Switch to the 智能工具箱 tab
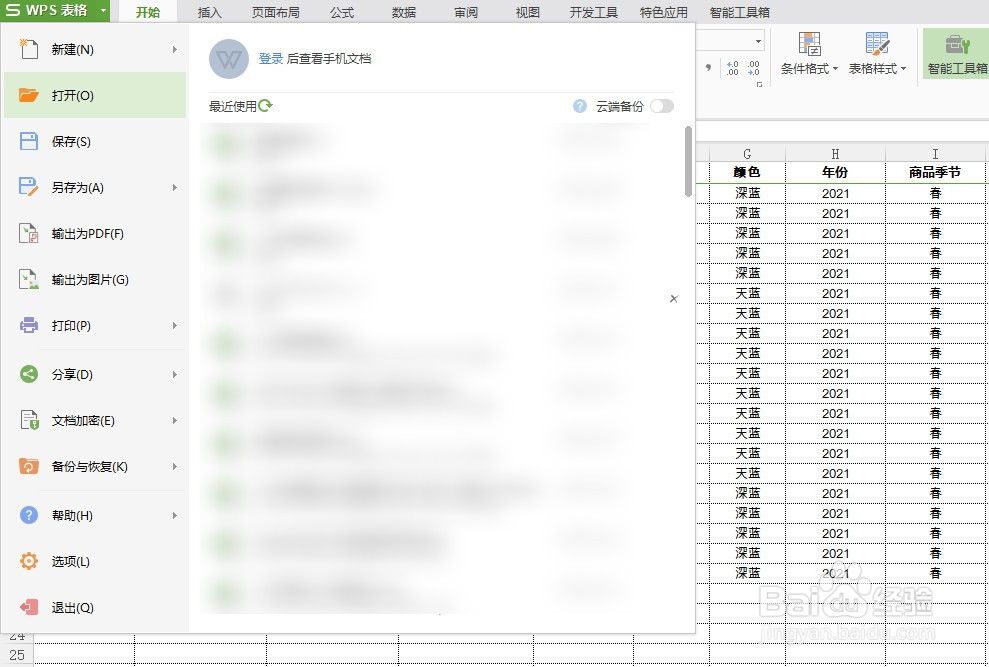 [x=739, y=12]
